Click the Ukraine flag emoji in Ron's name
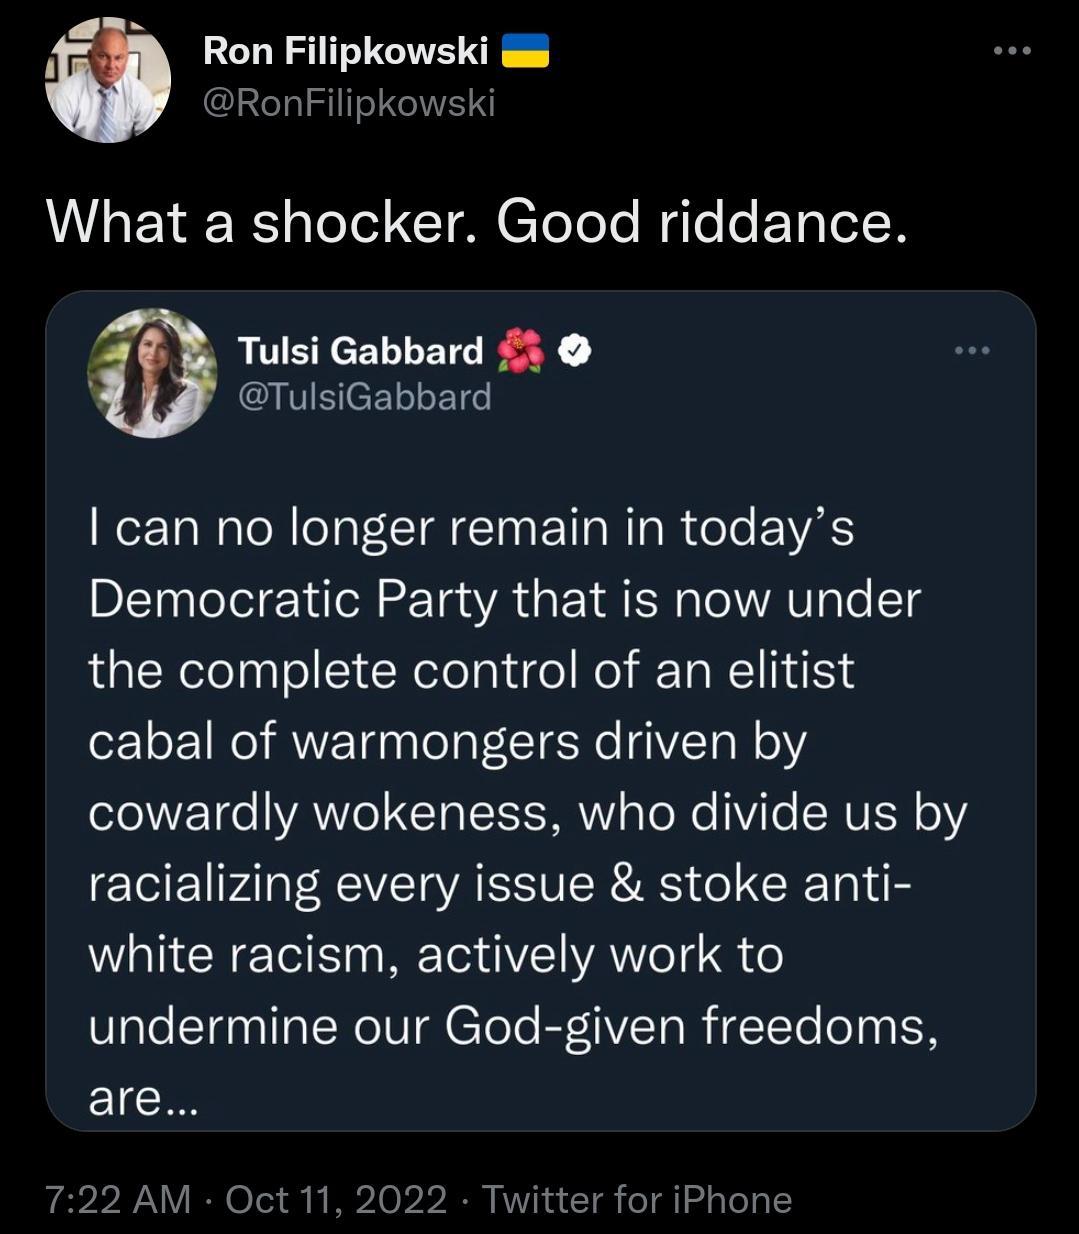 [527, 48]
